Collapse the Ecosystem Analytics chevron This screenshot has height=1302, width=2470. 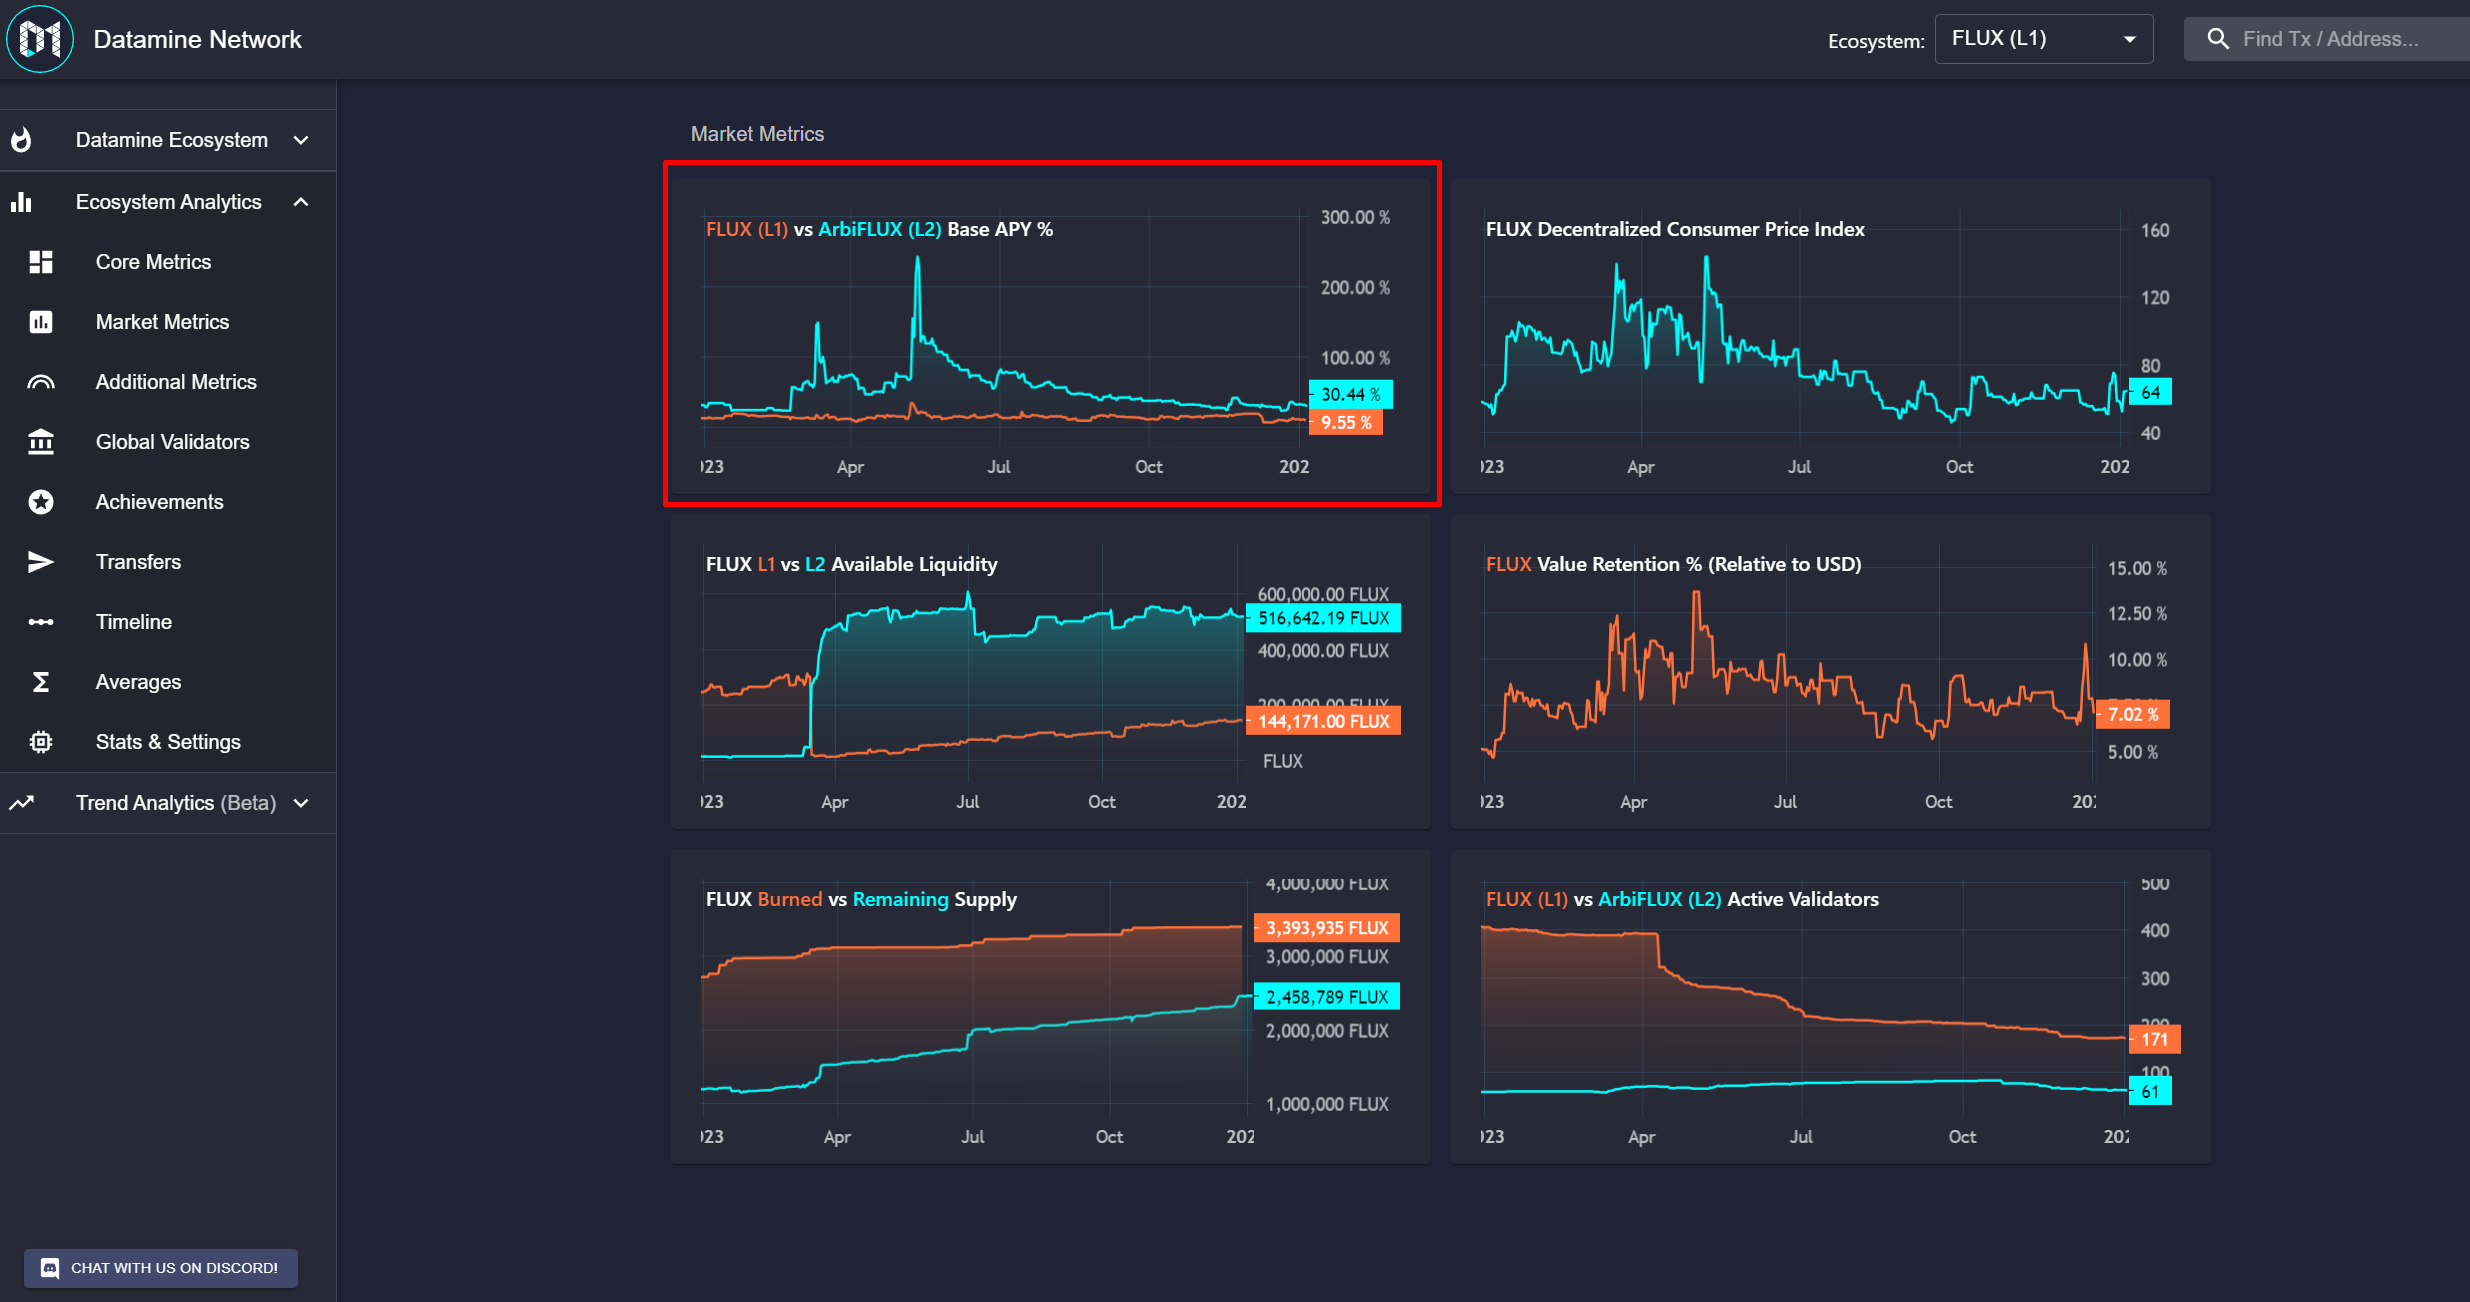click(x=301, y=202)
